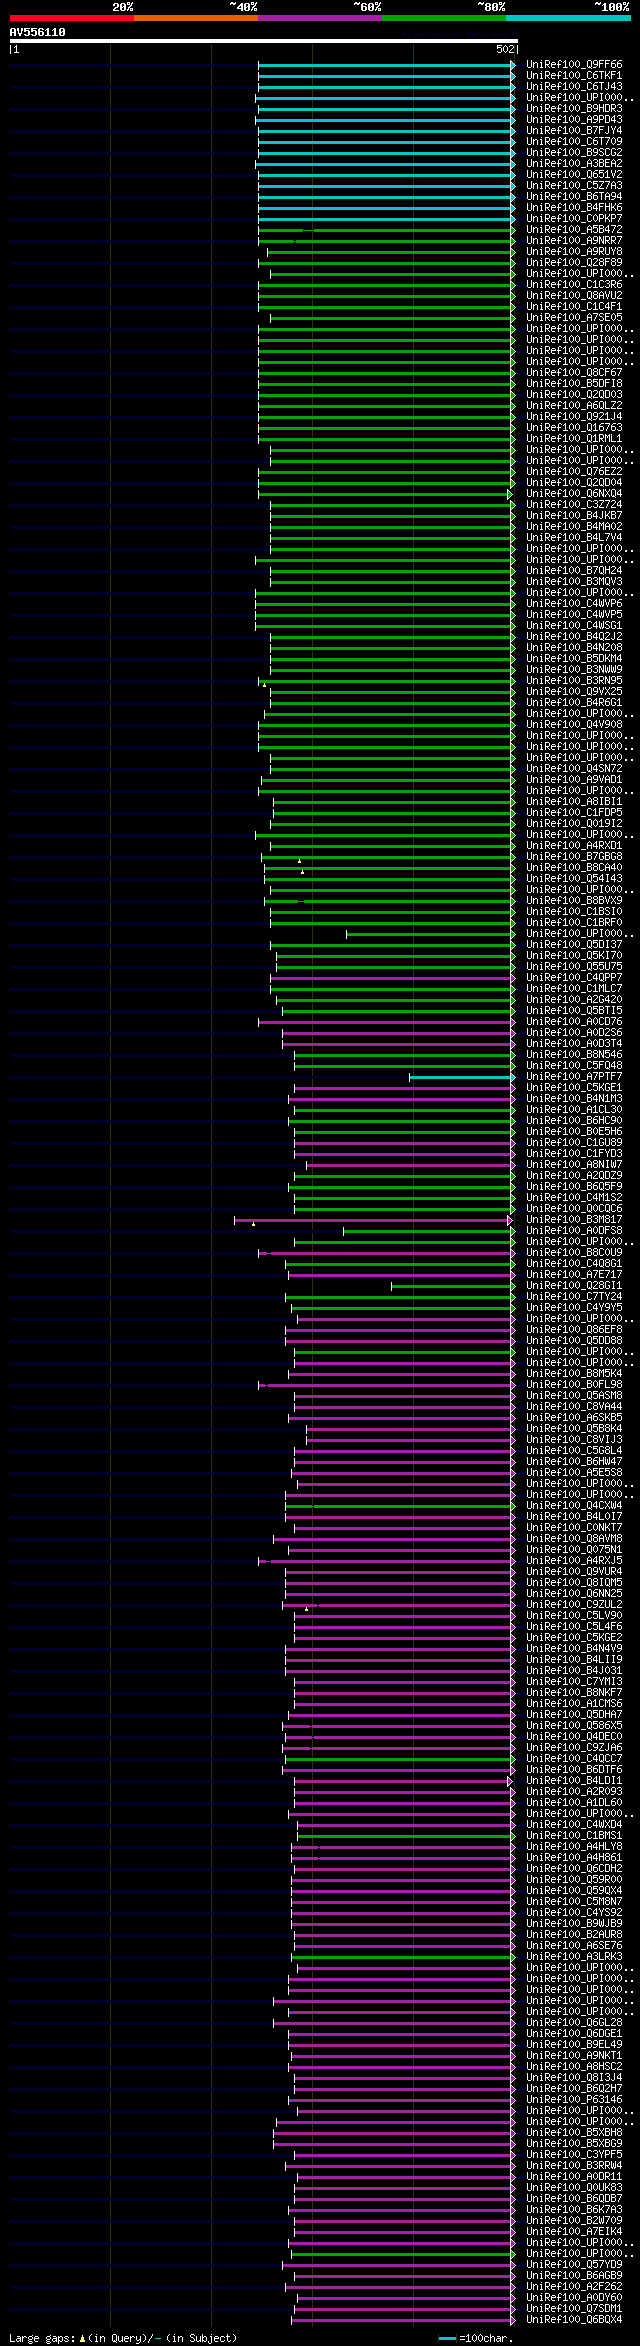The width and height of the screenshot is (640, 2346).
Task: Open the UniRef100_A3LRK3 entry
Action: pos(574,1957)
